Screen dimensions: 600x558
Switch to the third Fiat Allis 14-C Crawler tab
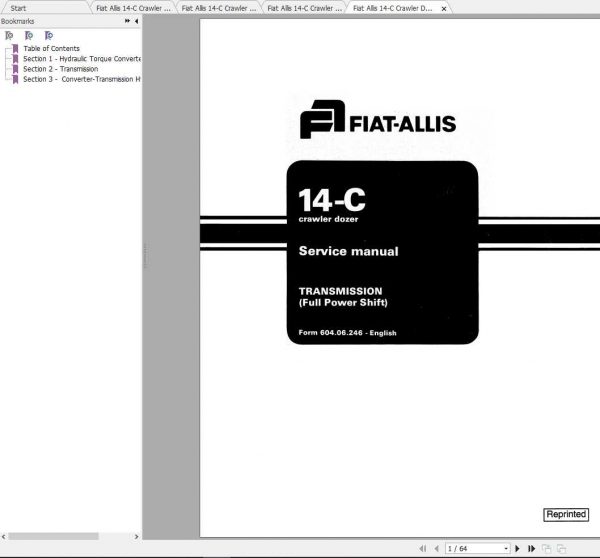(x=304, y=8)
